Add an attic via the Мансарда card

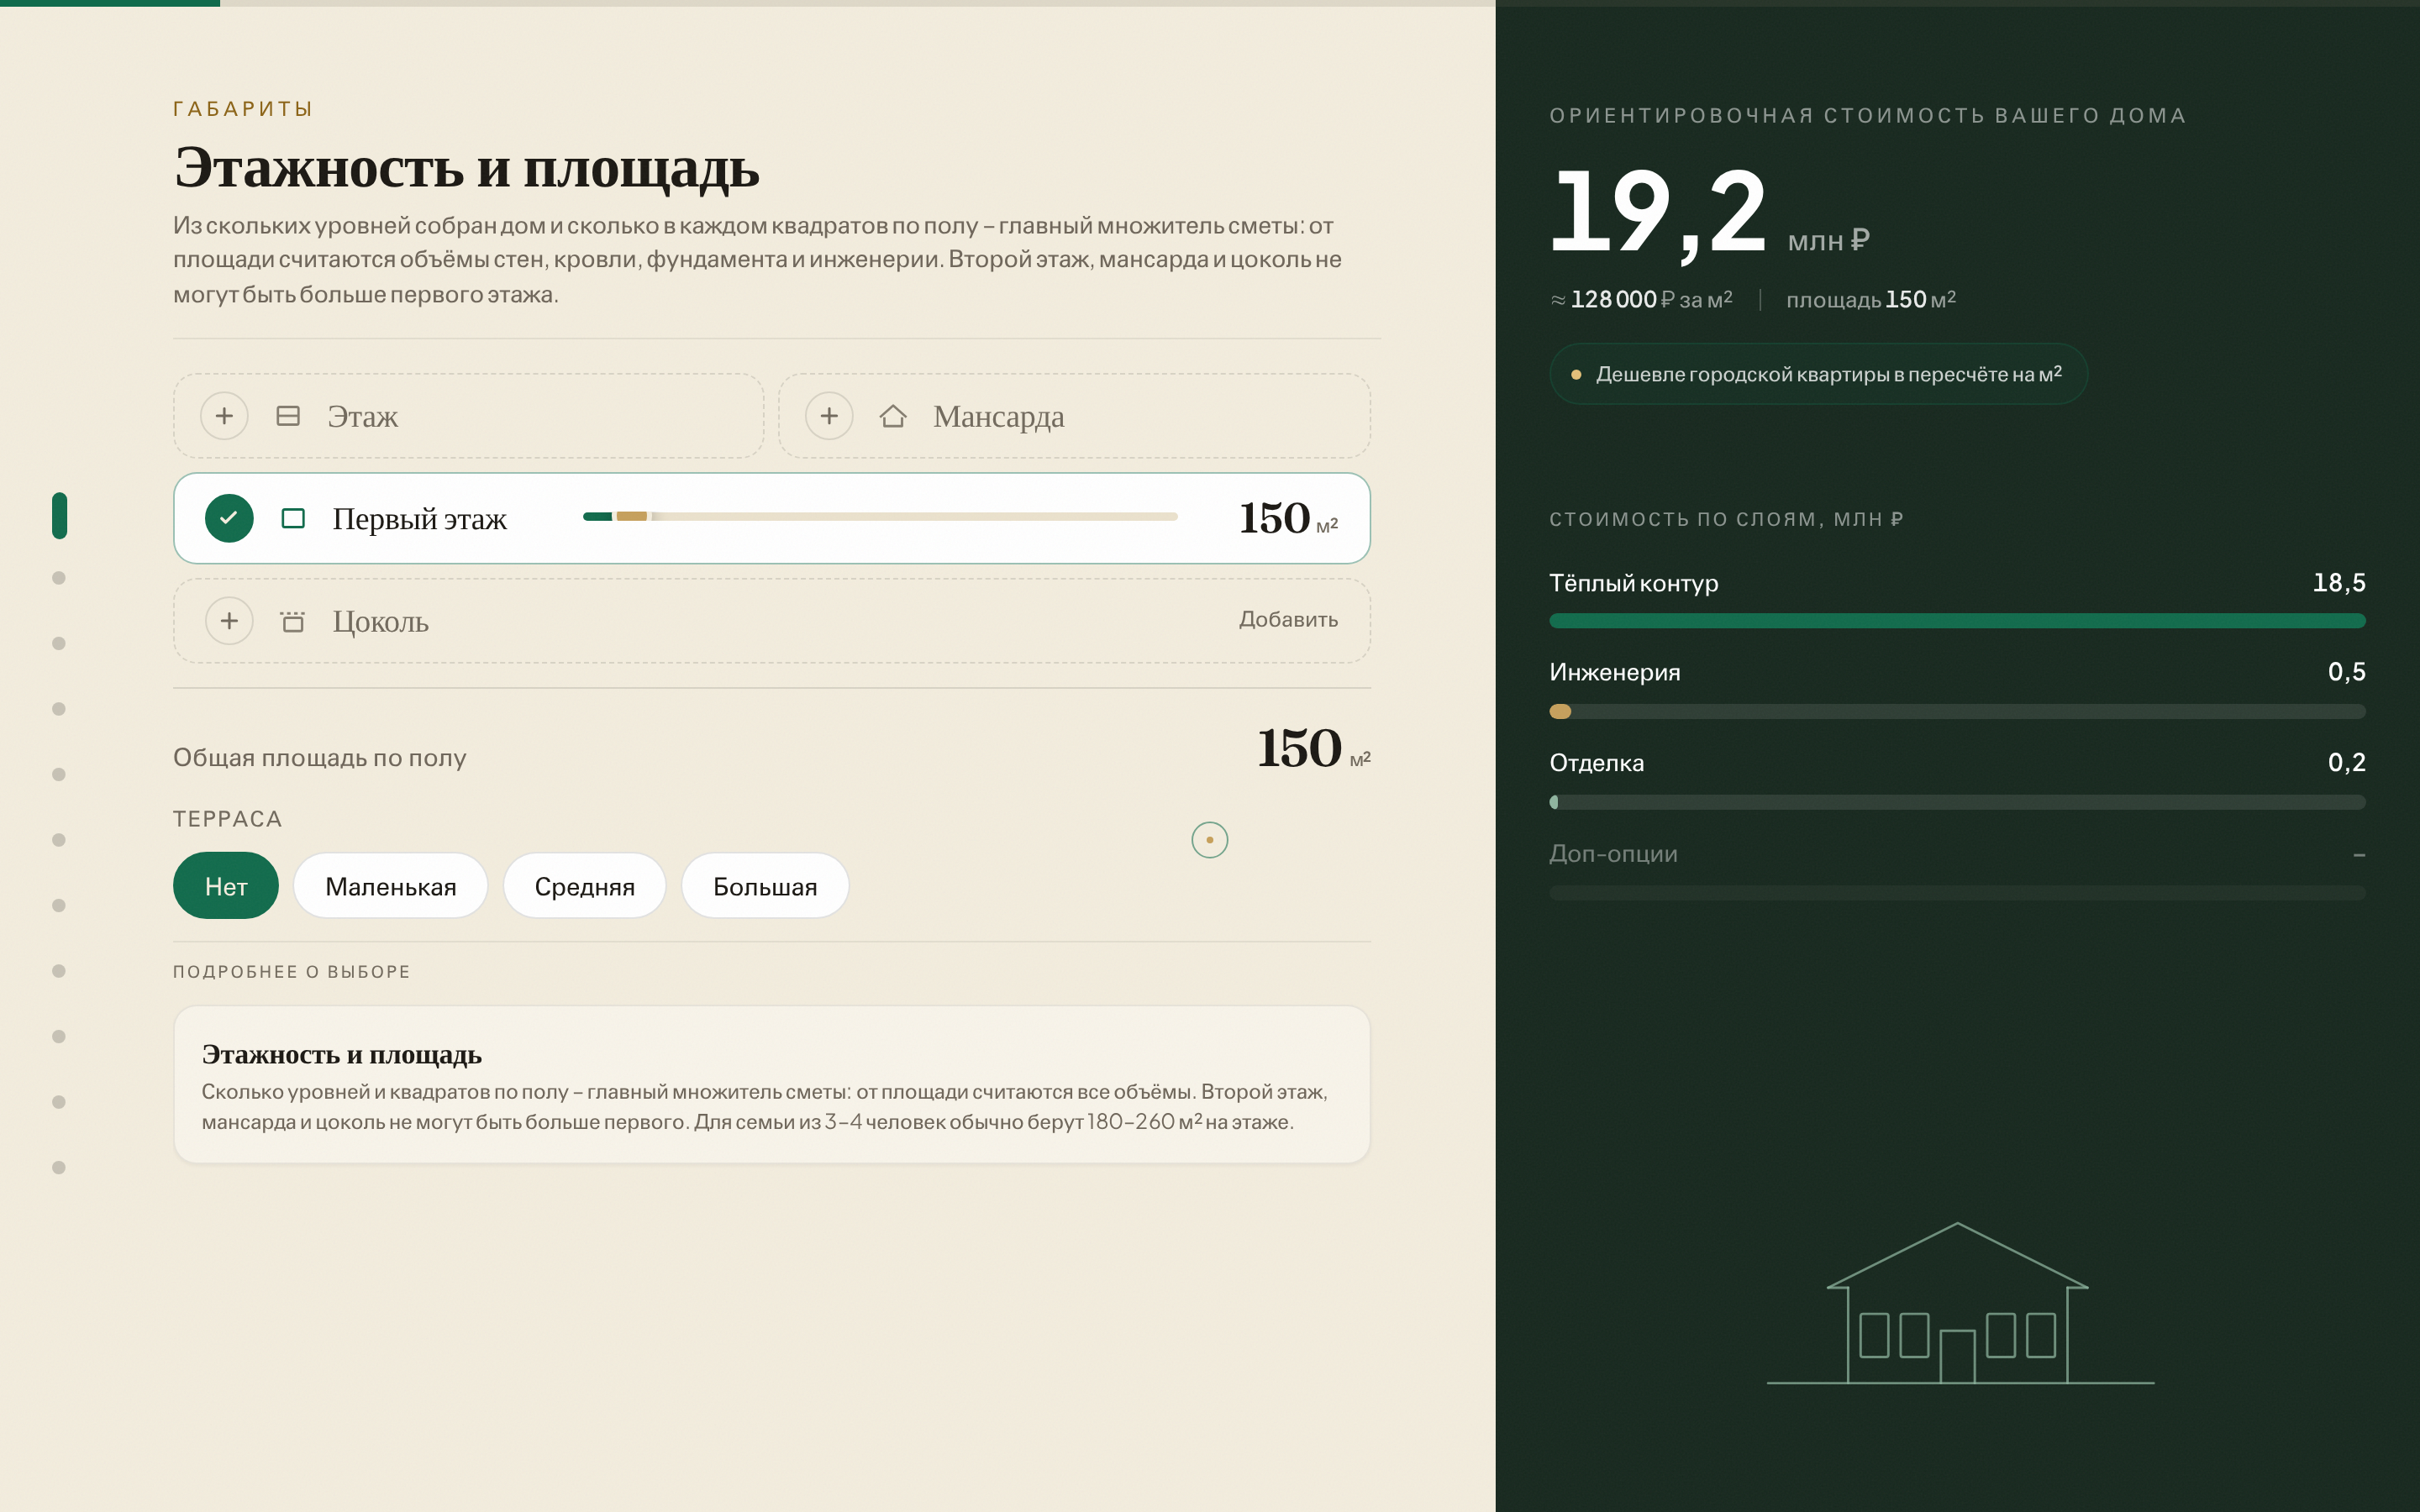pyautogui.click(x=1074, y=416)
